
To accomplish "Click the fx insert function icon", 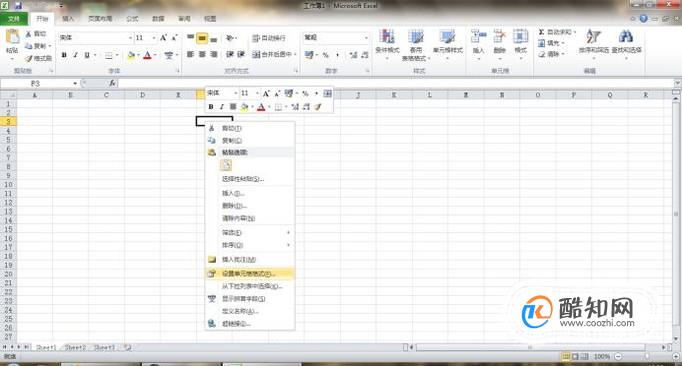I will (x=112, y=83).
